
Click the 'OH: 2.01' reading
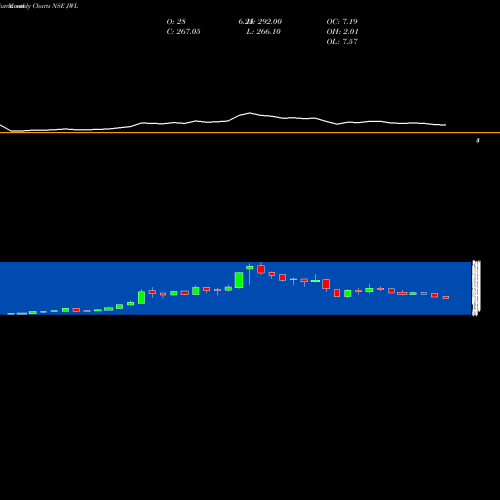pos(342,31)
